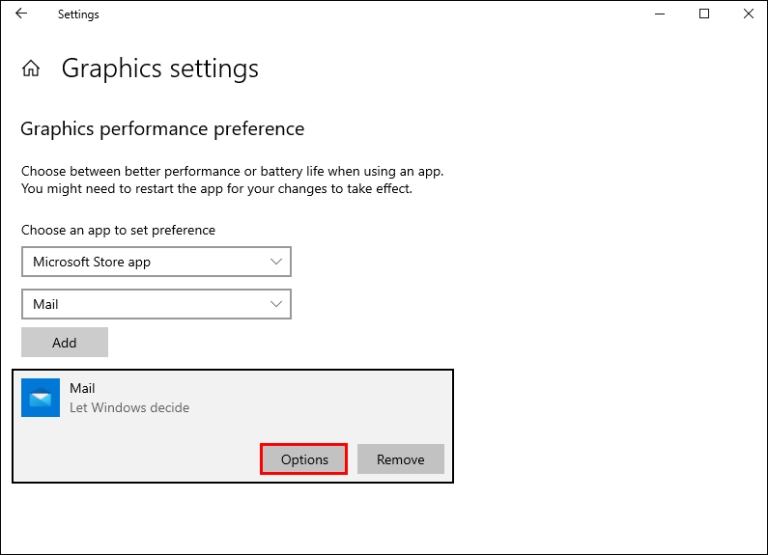Screen dimensions: 768x555
Task: Click the chevron on the Mail combo box
Action: pyautogui.click(x=277, y=304)
